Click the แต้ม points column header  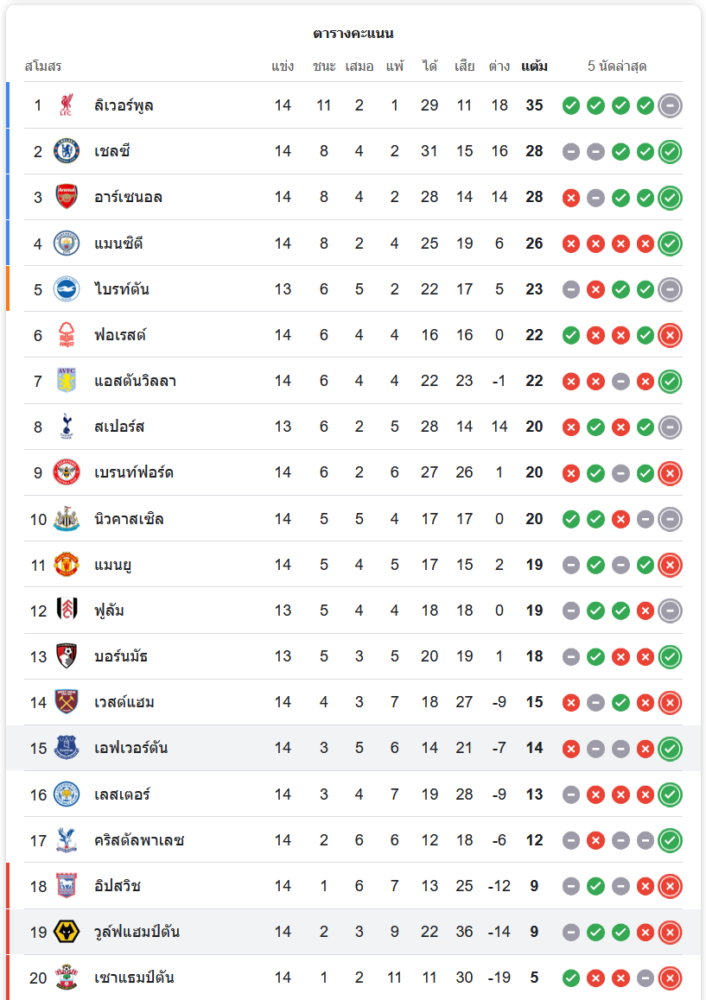tap(534, 67)
